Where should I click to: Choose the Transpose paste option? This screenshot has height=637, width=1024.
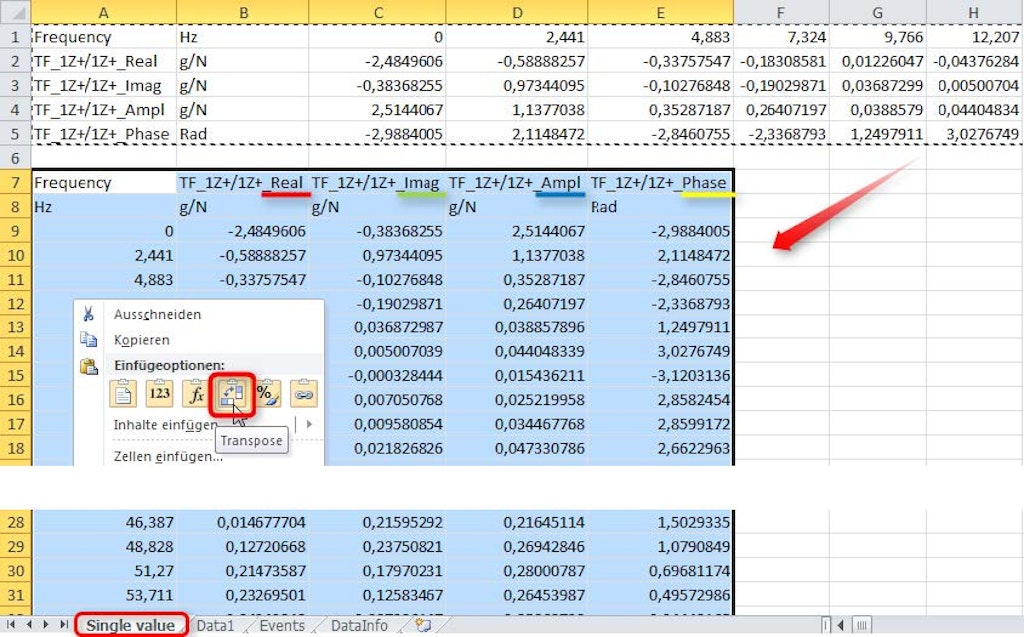pyautogui.click(x=232, y=393)
